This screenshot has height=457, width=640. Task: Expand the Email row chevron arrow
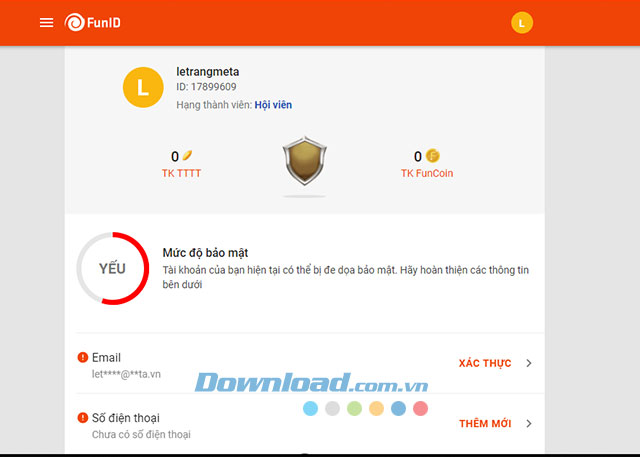point(529,363)
